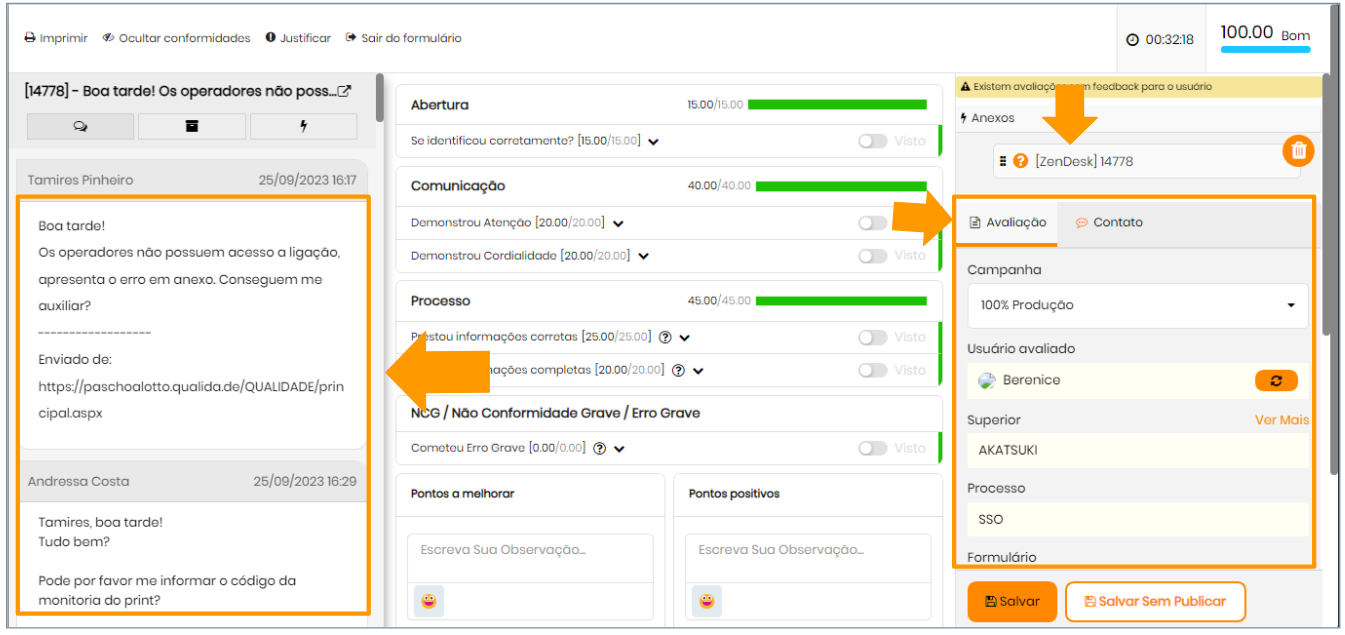Type in Pontos a melhorar observation field
This screenshot has width=1345, height=635.
529,550
